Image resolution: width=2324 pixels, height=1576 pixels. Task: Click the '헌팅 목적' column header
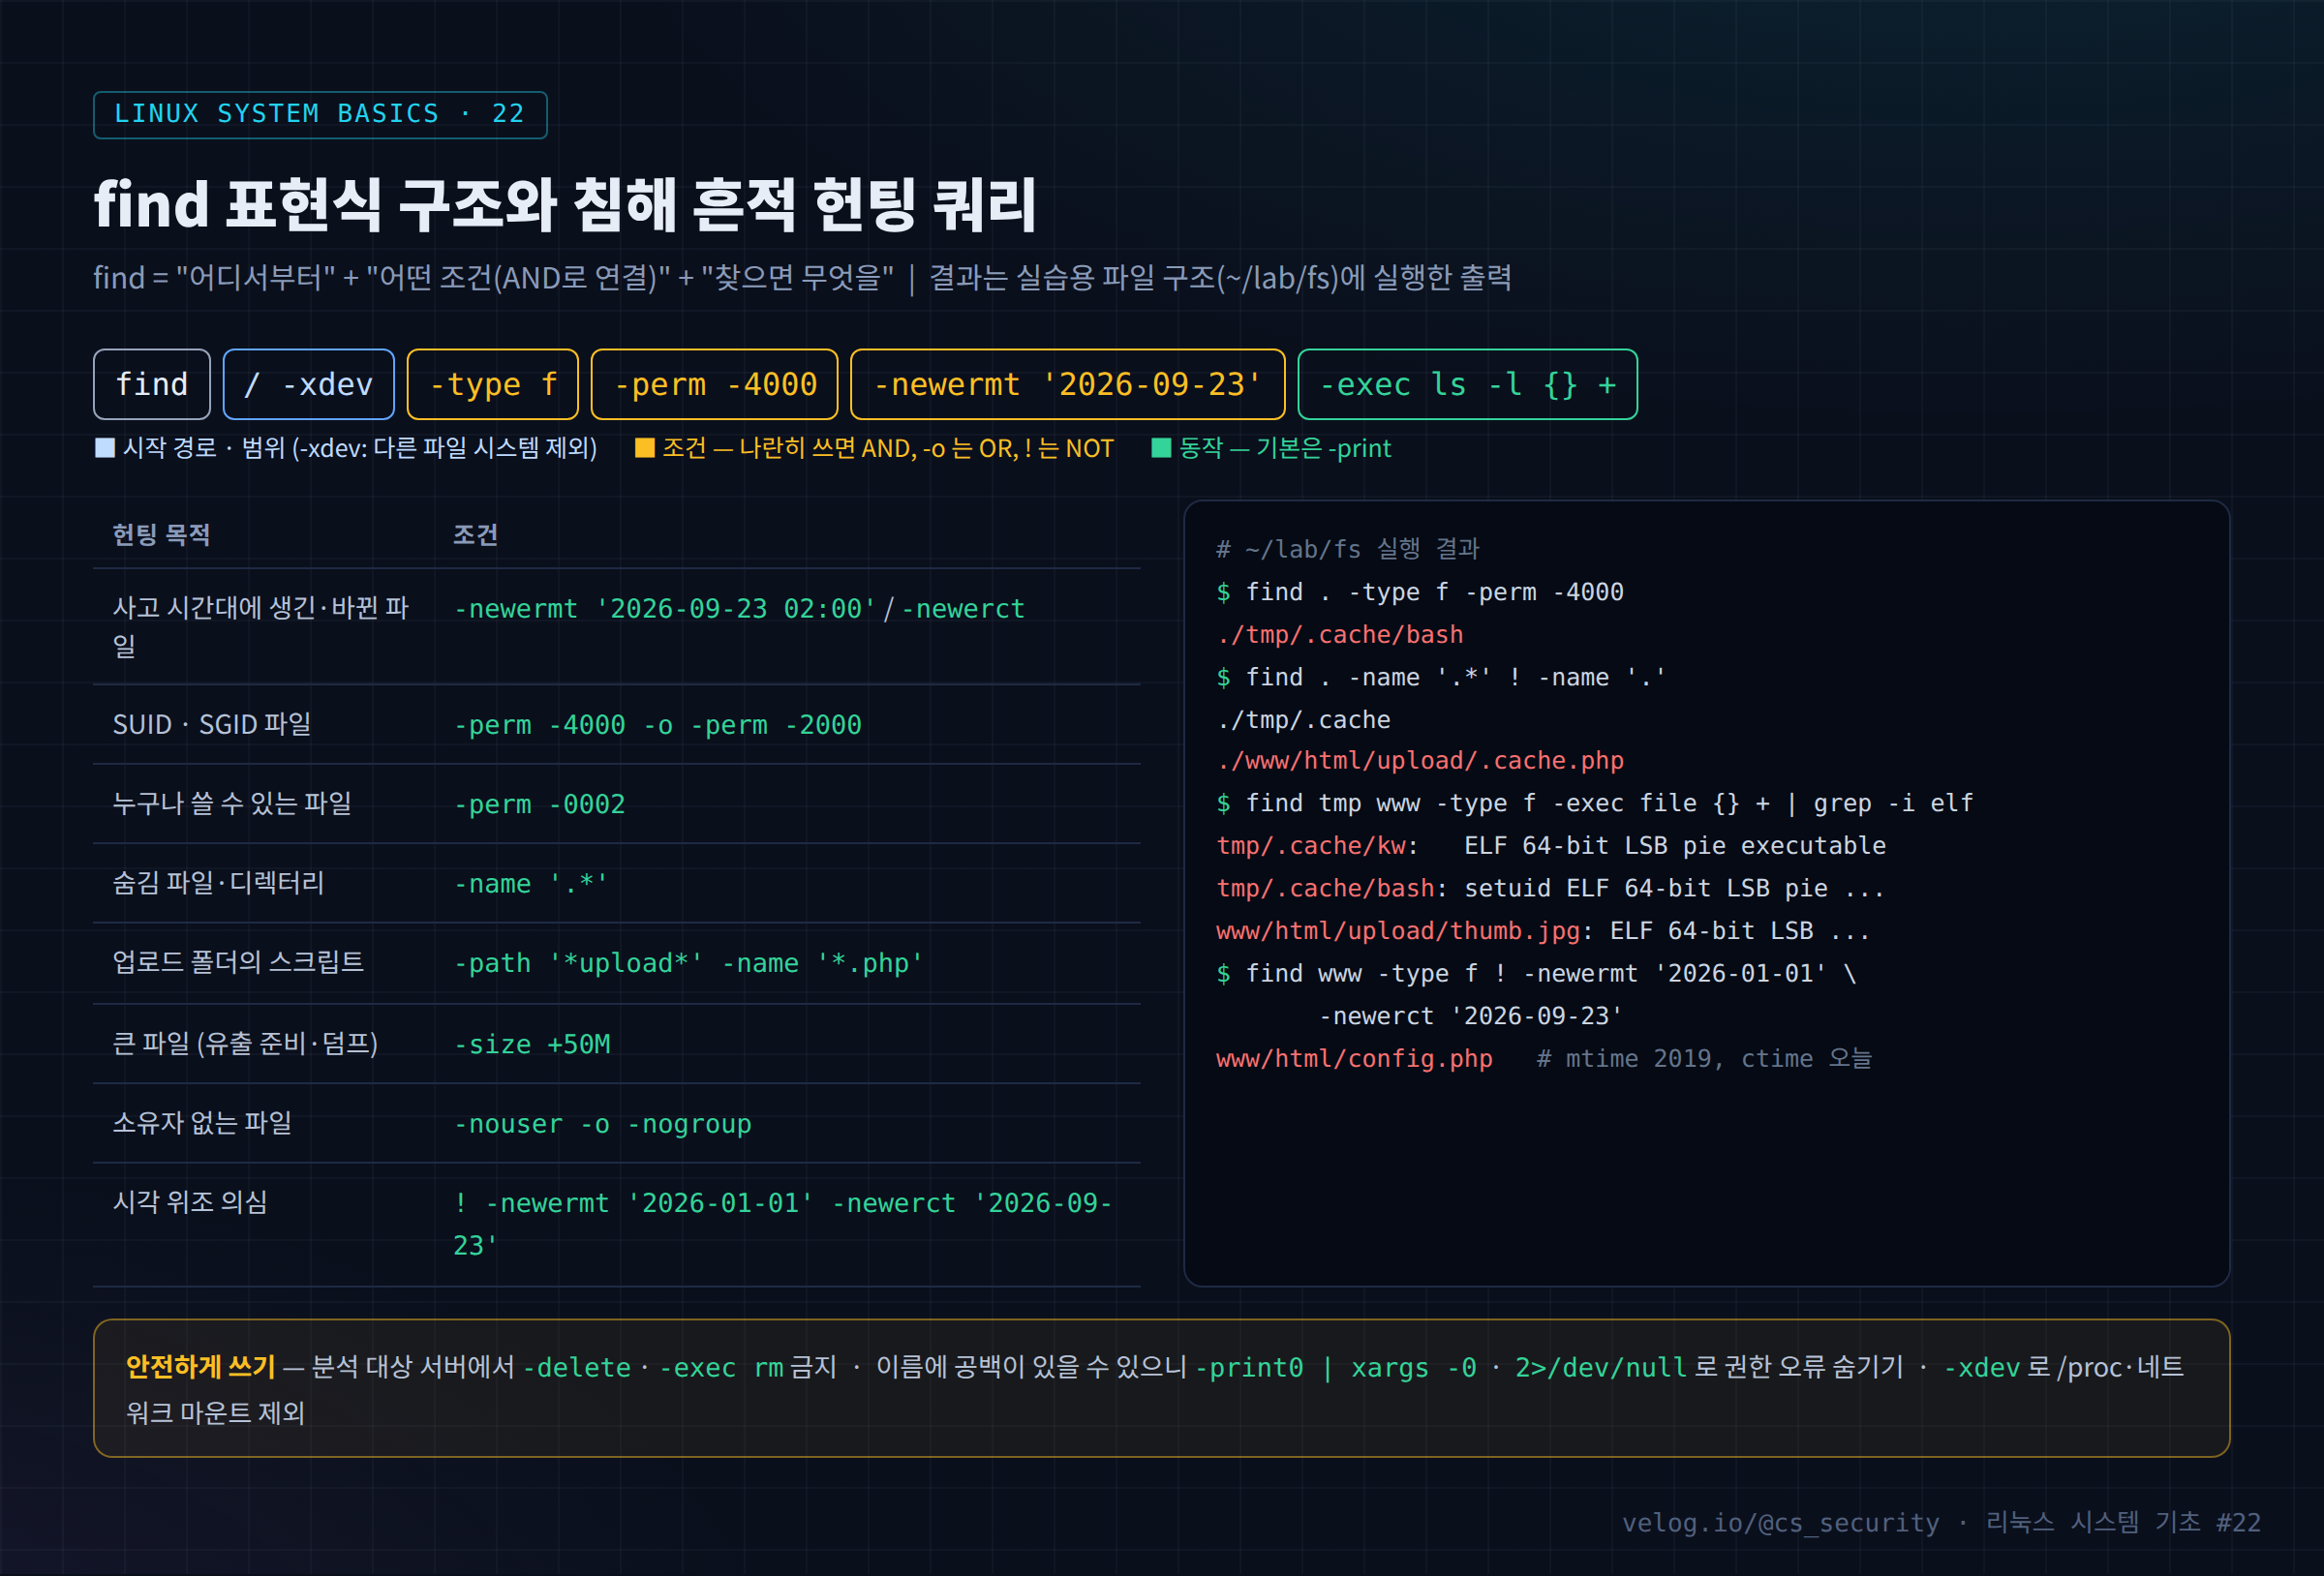(161, 535)
